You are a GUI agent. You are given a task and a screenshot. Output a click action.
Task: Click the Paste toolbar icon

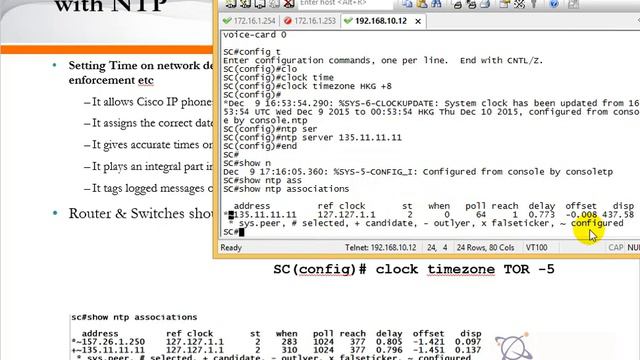422,4
